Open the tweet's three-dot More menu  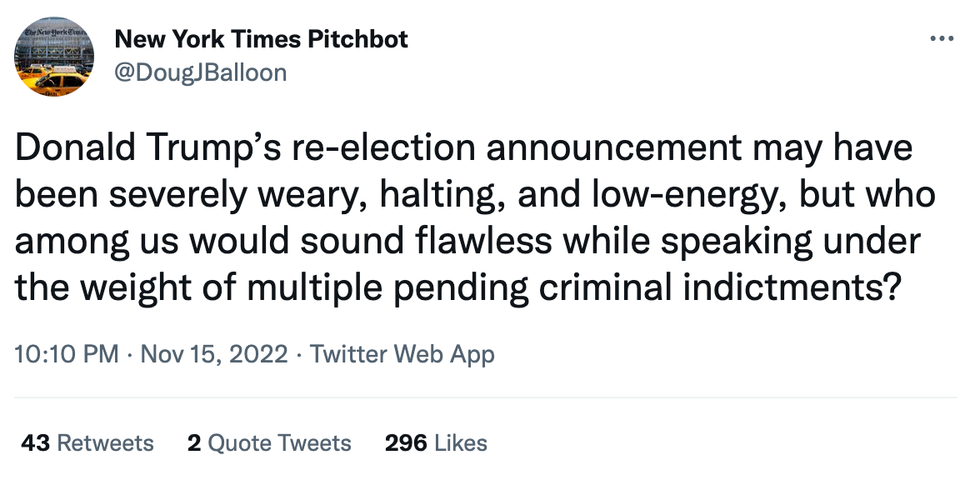click(942, 40)
